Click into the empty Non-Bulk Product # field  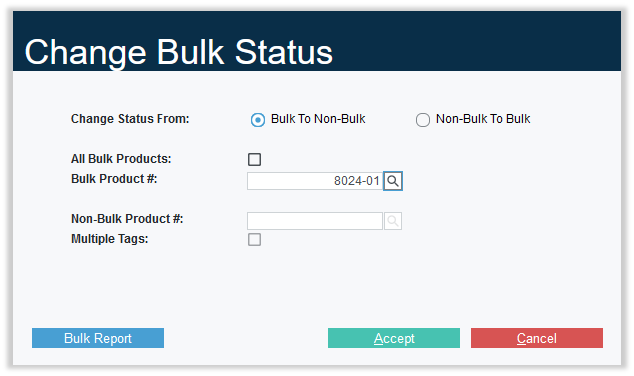pyautogui.click(x=315, y=221)
